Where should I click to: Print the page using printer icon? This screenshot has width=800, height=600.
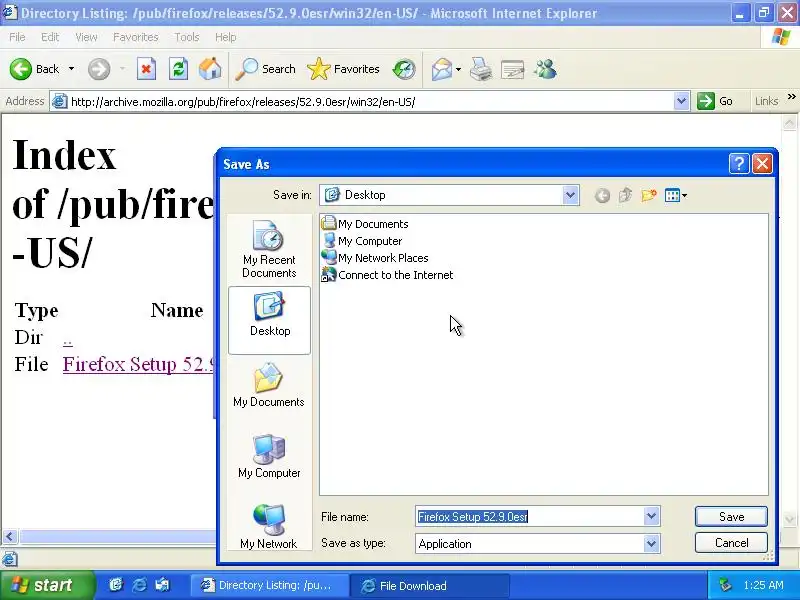(481, 69)
